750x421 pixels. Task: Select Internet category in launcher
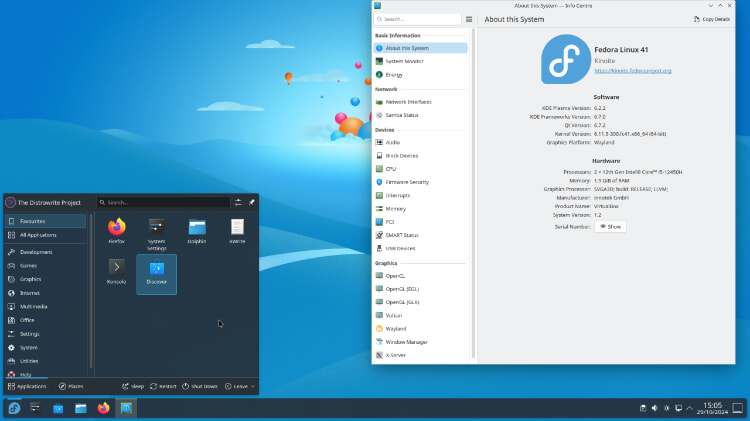[x=45, y=293]
